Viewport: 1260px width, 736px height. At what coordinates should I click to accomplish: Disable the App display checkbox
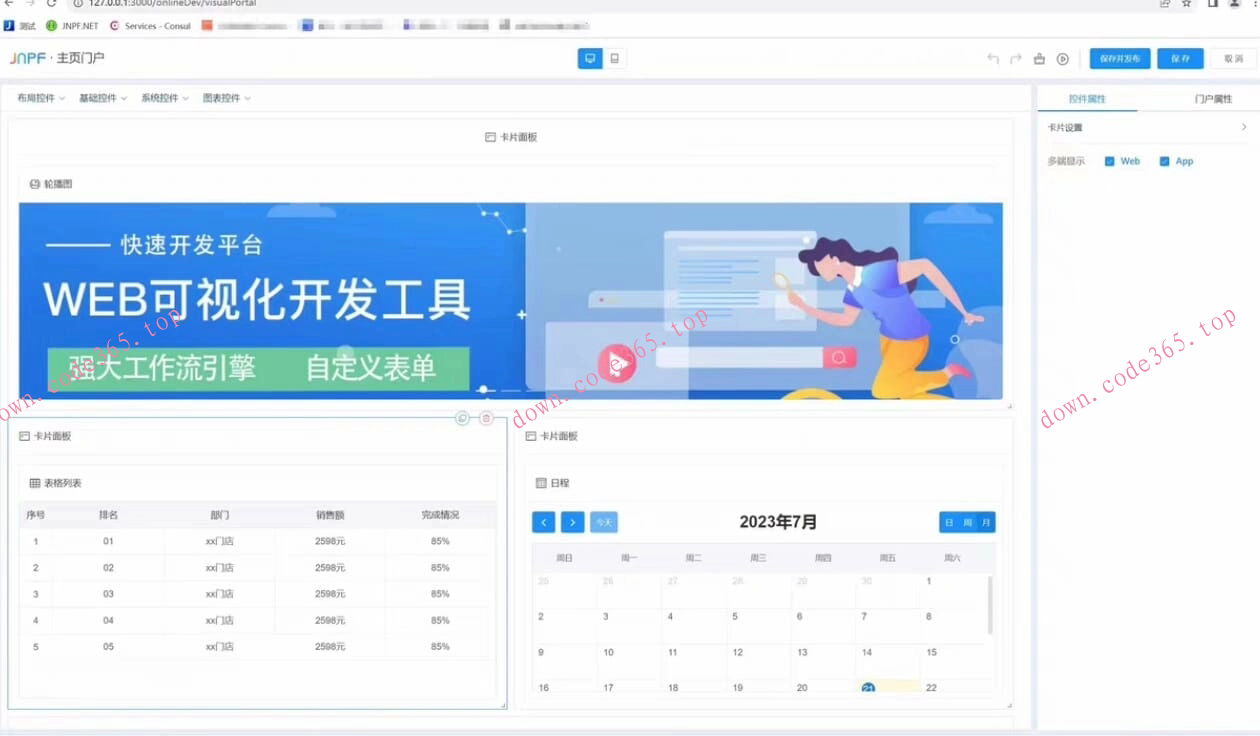[x=1164, y=160]
